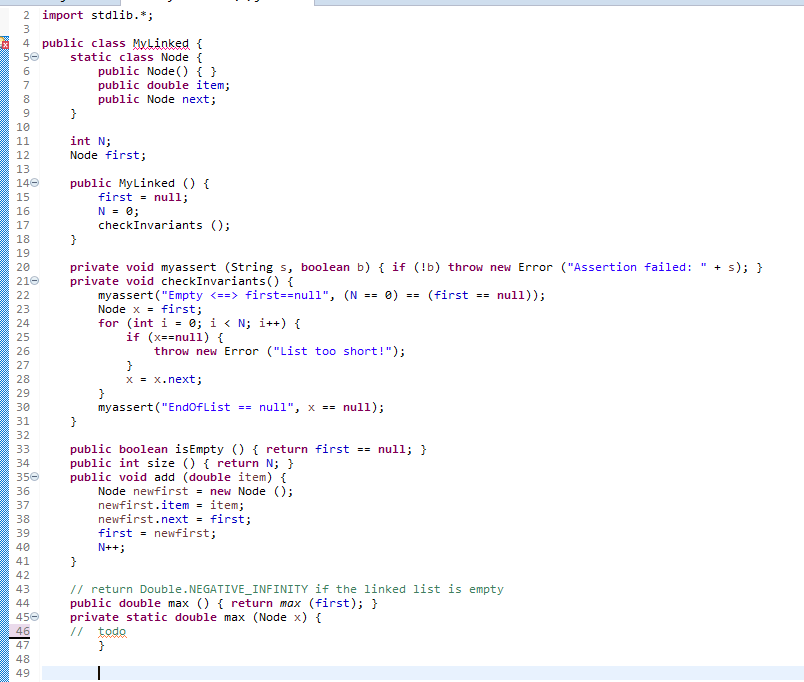Image resolution: width=804 pixels, height=682 pixels.
Task: Click the underlined 'todo' comment word
Action: (112, 631)
